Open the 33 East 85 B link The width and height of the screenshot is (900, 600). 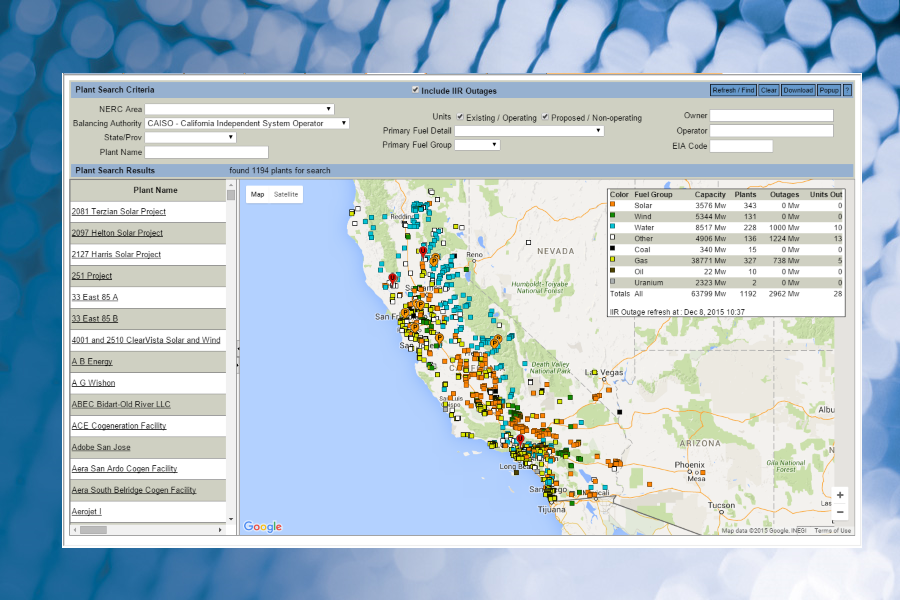pyautogui.click(x=95, y=318)
